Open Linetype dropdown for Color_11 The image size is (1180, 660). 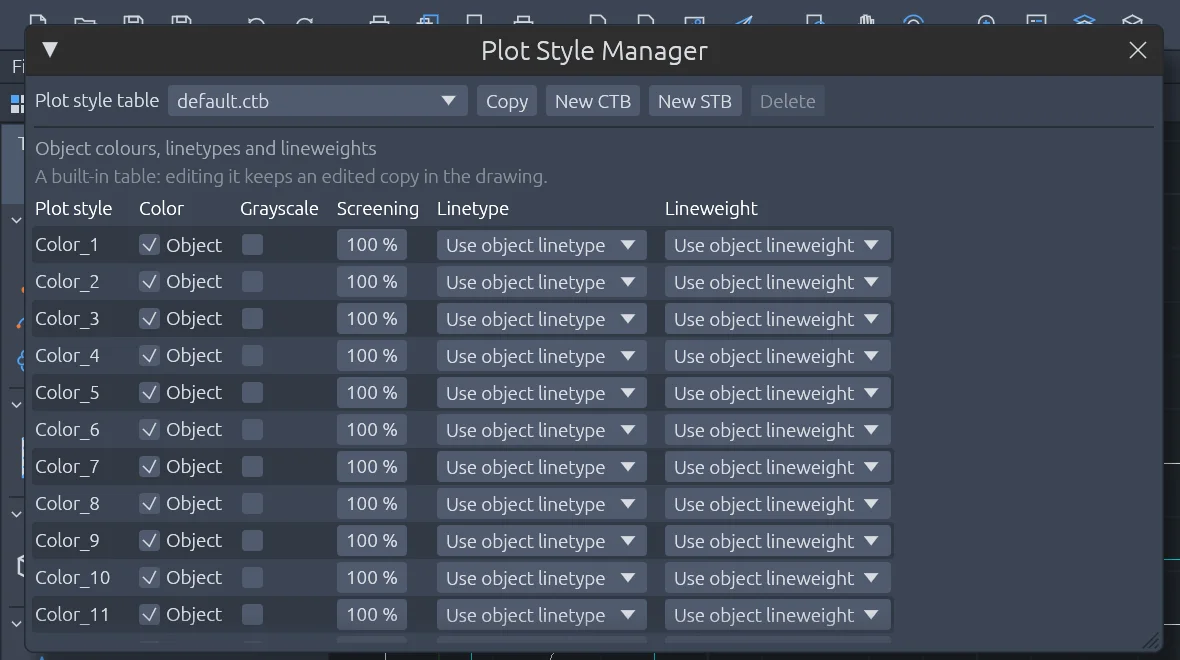coord(541,615)
